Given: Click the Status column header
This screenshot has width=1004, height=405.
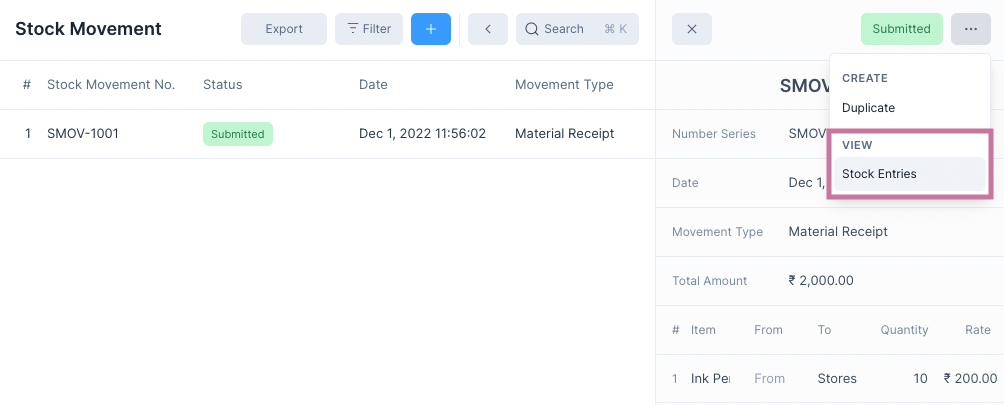Looking at the screenshot, I should pos(222,85).
